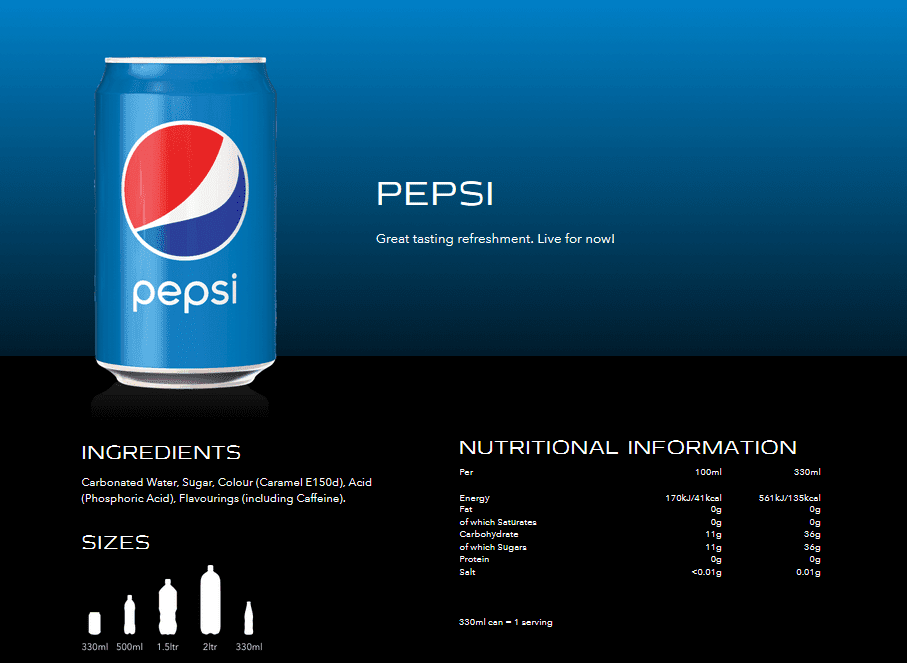The image size is (907, 663).
Task: Select the 330ml glass bottle icon
Action: (248, 616)
